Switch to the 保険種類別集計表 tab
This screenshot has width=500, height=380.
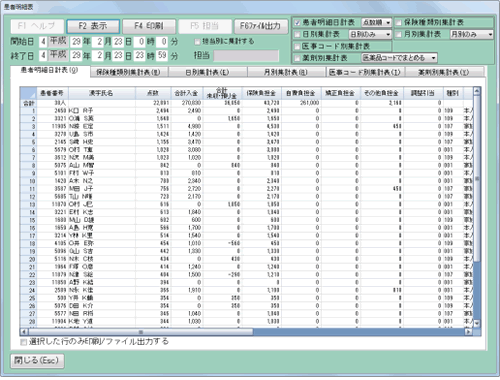[129, 72]
